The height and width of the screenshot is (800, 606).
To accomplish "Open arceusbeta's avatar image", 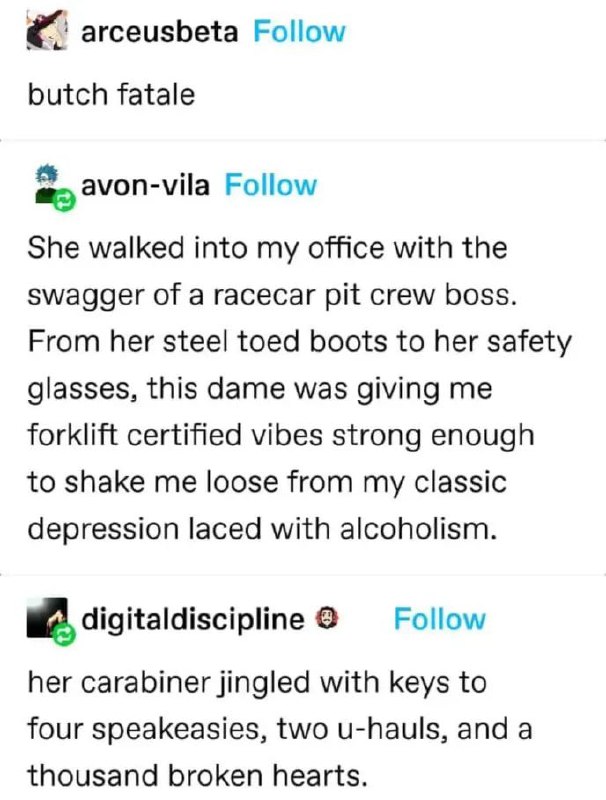I will pyautogui.click(x=46, y=30).
